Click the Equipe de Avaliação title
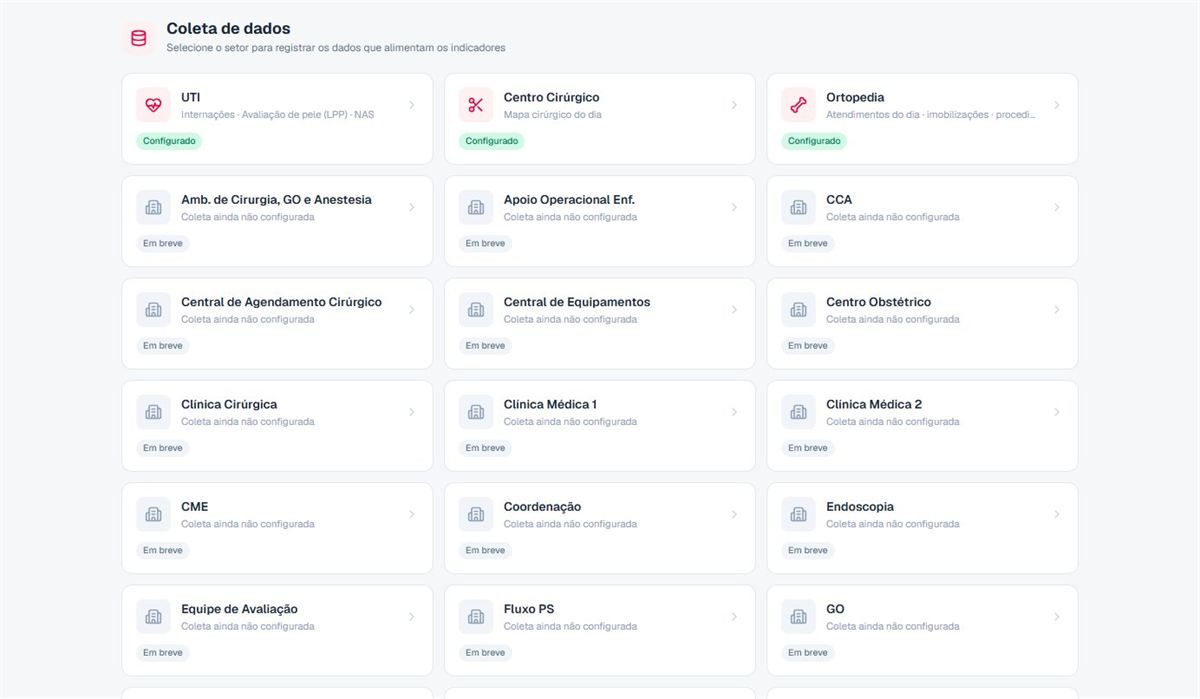Screen dimensions: 1200x699 click(240, 609)
